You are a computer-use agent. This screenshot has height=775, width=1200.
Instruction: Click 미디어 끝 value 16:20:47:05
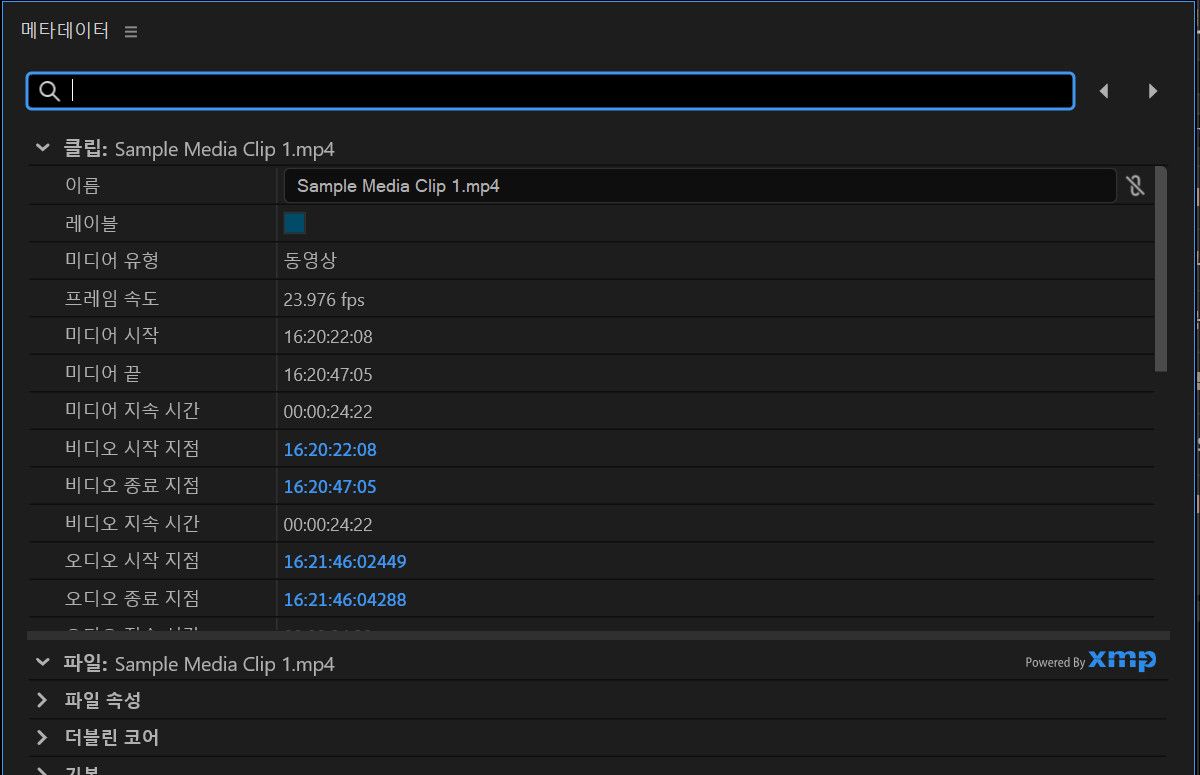pyautogui.click(x=328, y=375)
